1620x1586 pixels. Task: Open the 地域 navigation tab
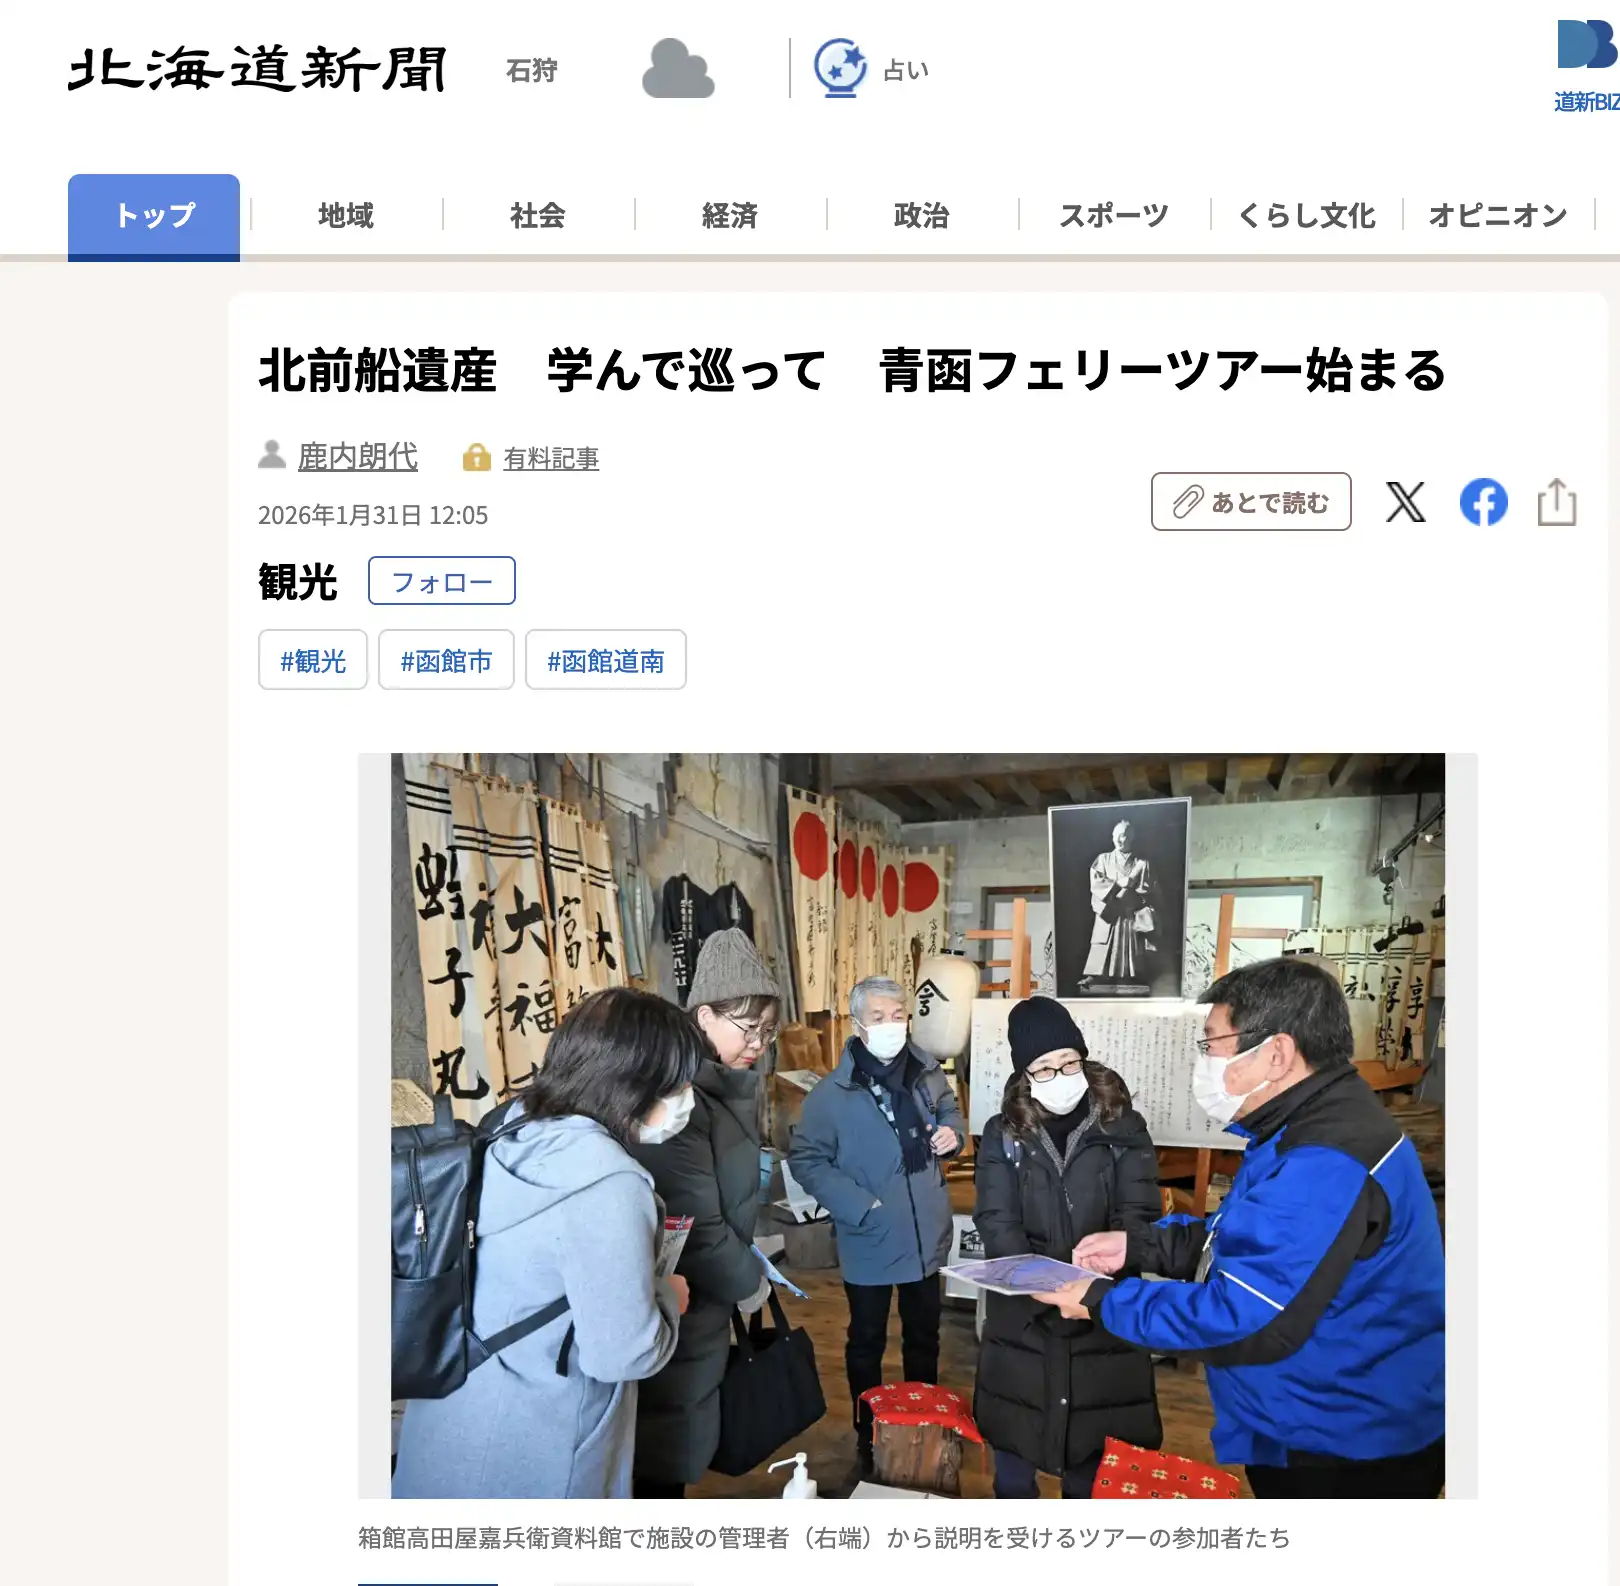point(346,216)
